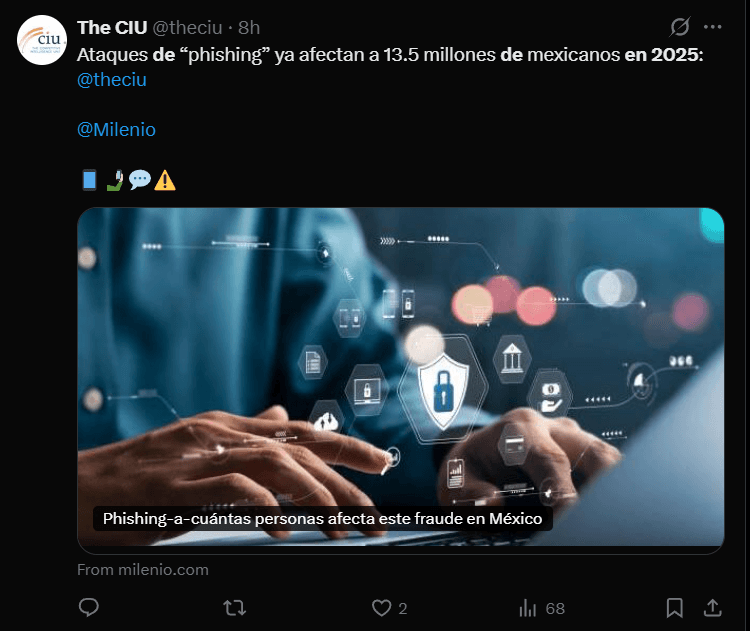This screenshot has height=631, width=750.
Task: Like the tweet with the heart icon
Action: pos(389,608)
